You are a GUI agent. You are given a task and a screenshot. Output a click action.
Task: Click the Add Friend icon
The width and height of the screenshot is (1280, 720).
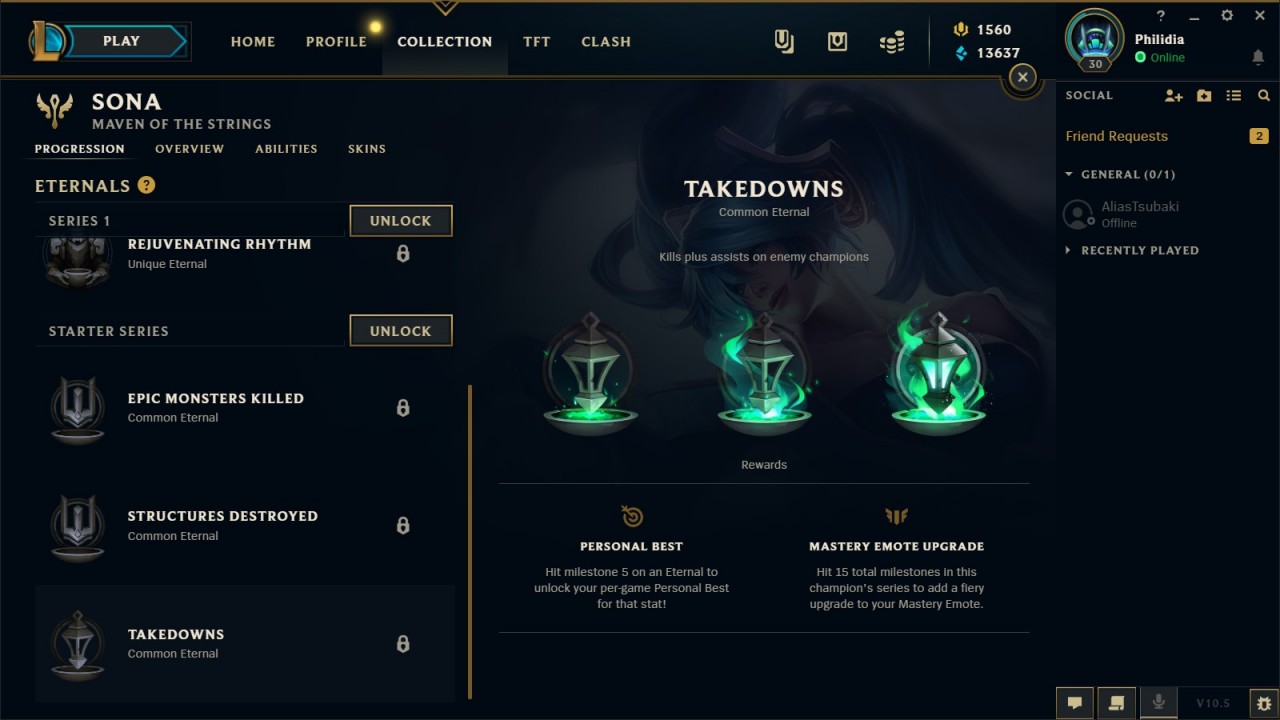point(1174,95)
